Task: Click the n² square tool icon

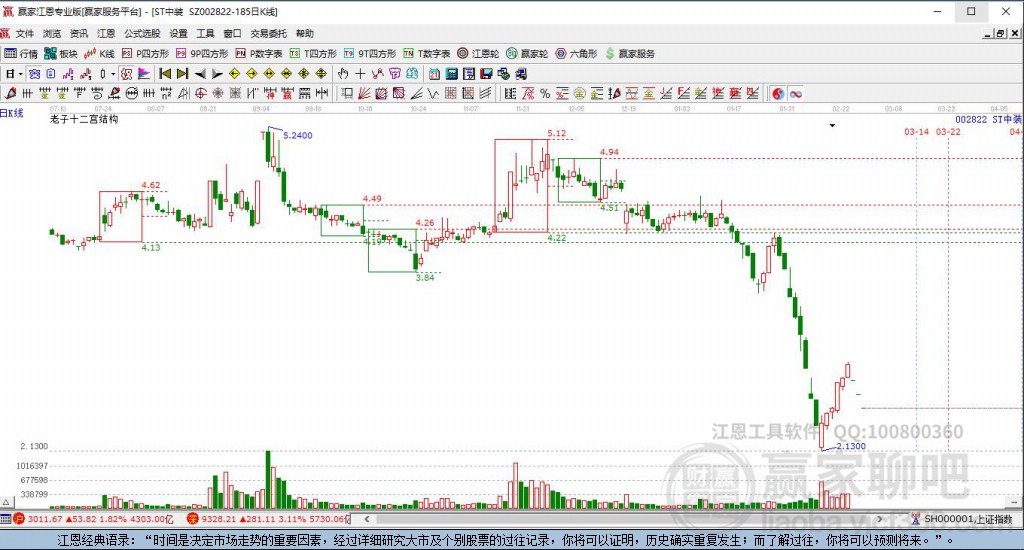Action: (x=166, y=93)
